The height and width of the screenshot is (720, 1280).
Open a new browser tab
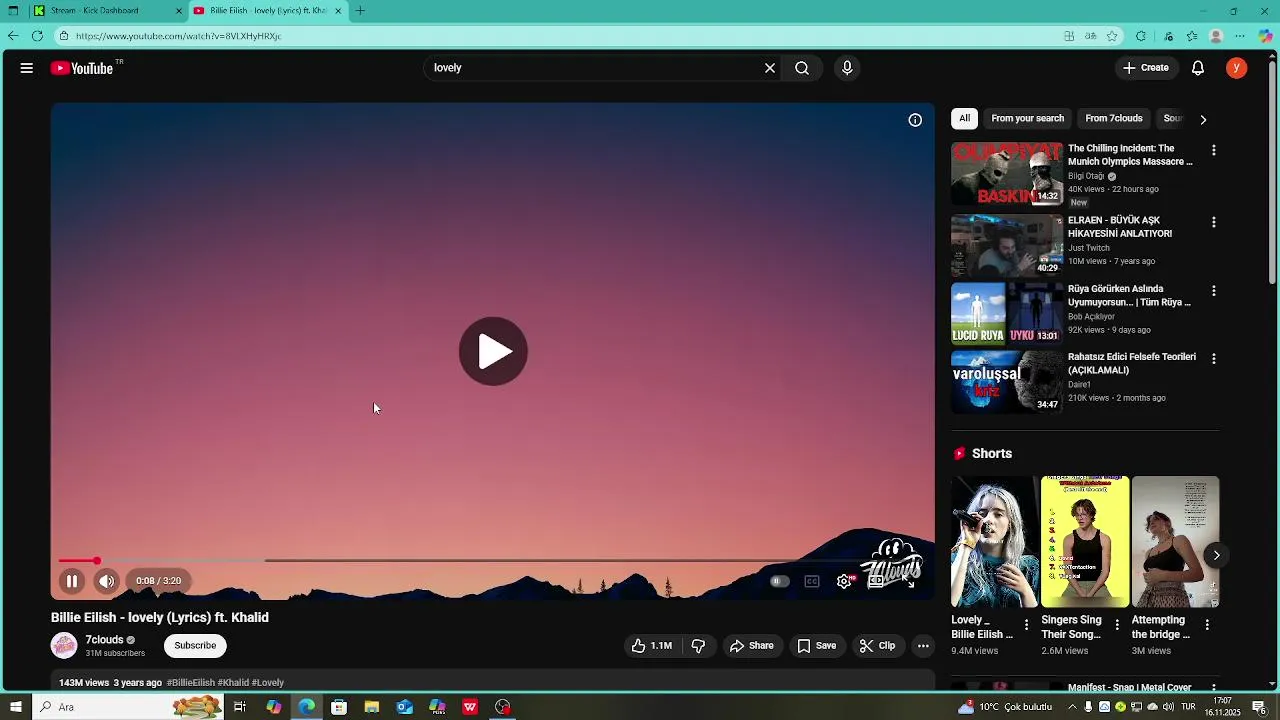(360, 11)
